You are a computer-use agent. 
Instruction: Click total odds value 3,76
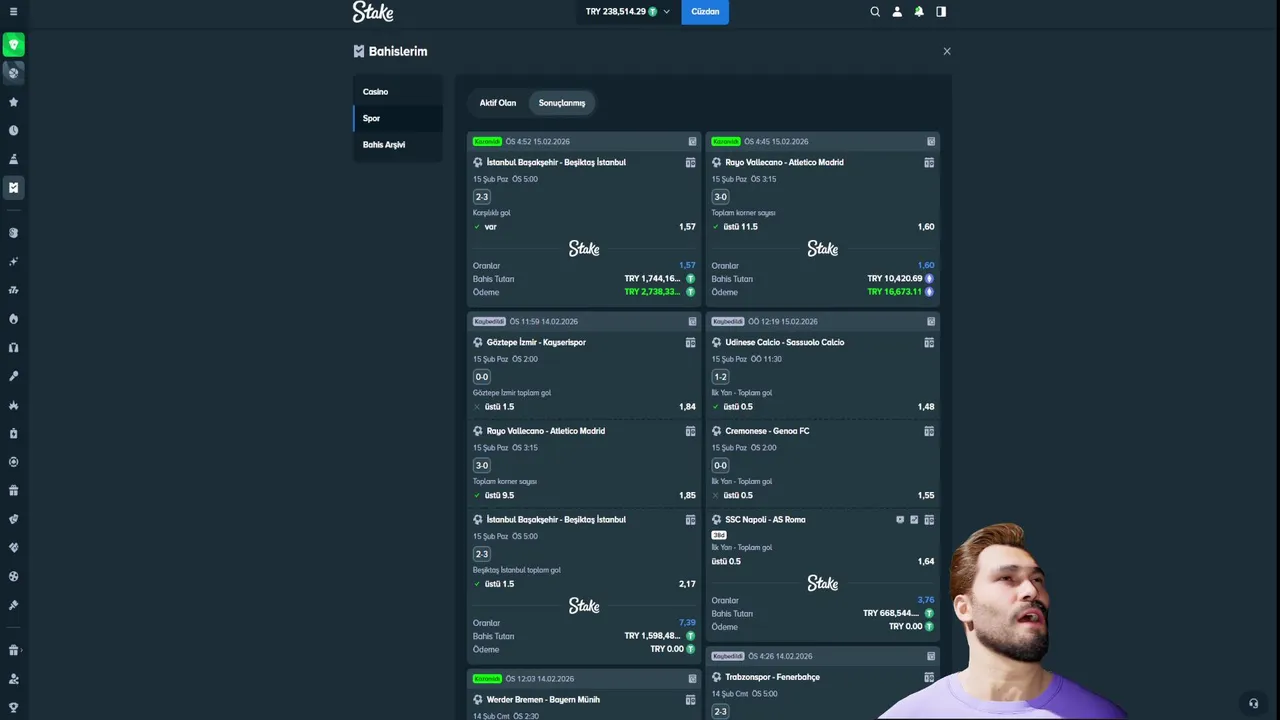[926, 600]
